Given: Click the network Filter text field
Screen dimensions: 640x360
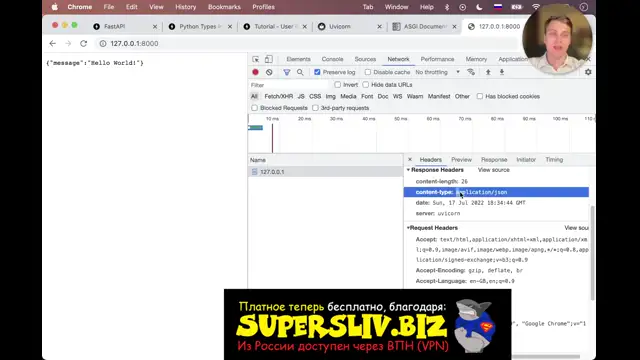Looking at the screenshot, I should pos(289,85).
